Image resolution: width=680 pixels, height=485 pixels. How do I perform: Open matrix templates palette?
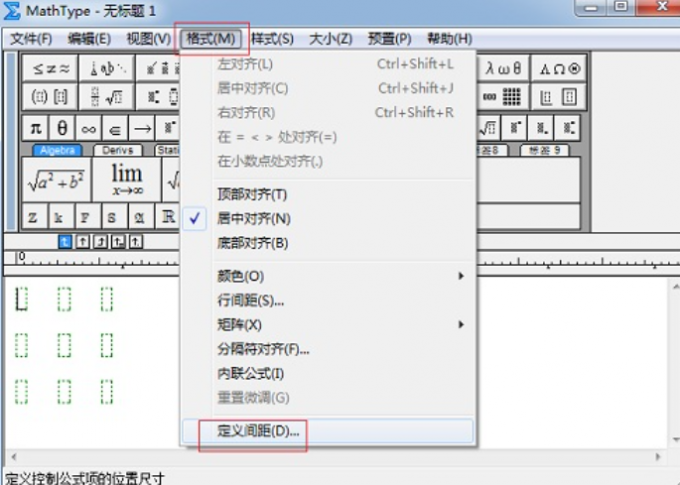click(x=503, y=96)
